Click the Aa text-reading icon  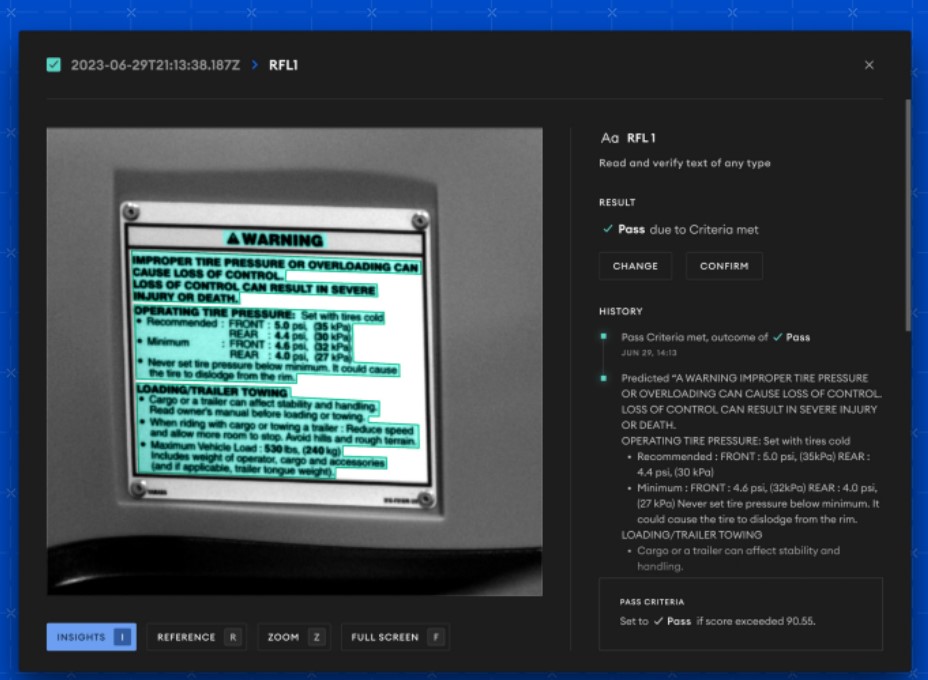(x=610, y=138)
